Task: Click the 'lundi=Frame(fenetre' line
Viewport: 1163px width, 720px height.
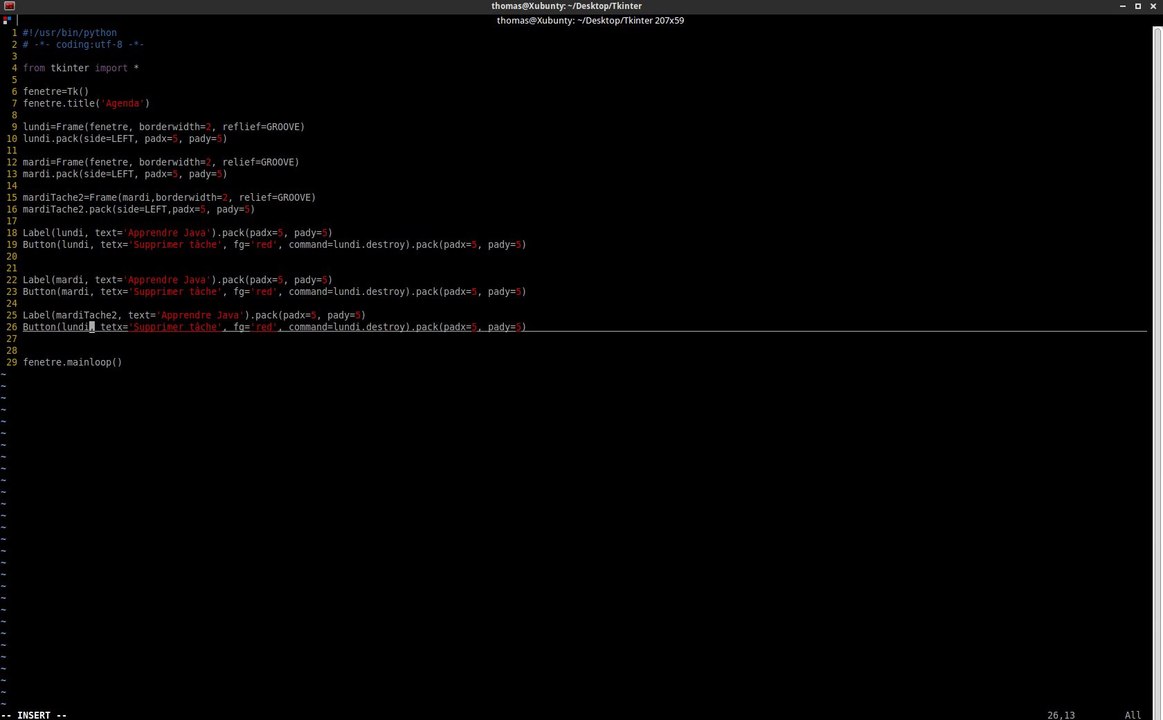Action: [x=163, y=127]
